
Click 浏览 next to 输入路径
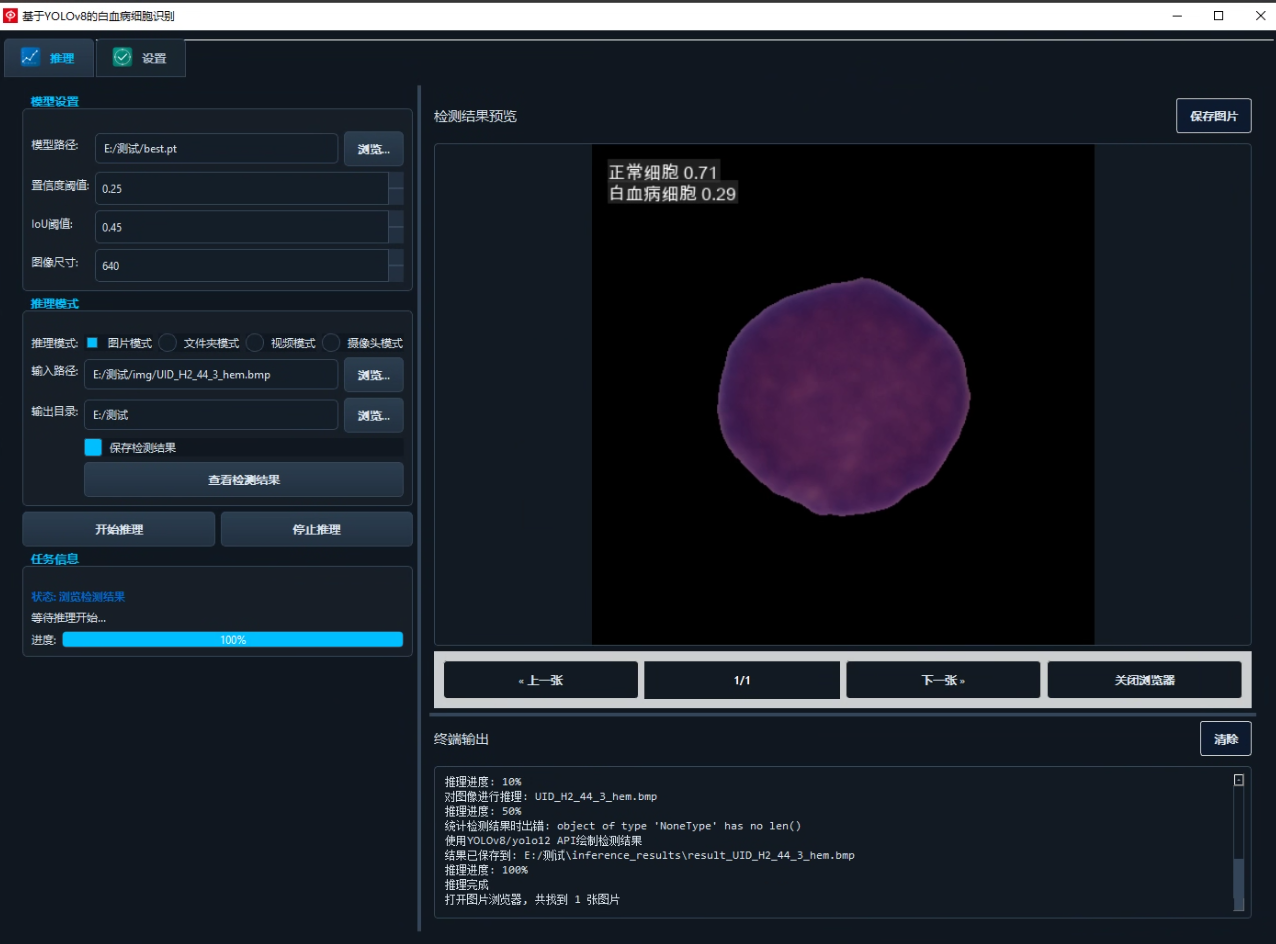tap(374, 375)
